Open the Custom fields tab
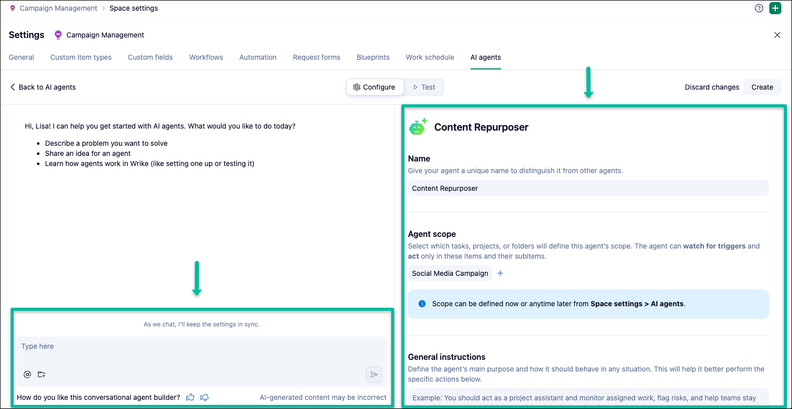Viewport: 792px width, 409px height. 150,57
